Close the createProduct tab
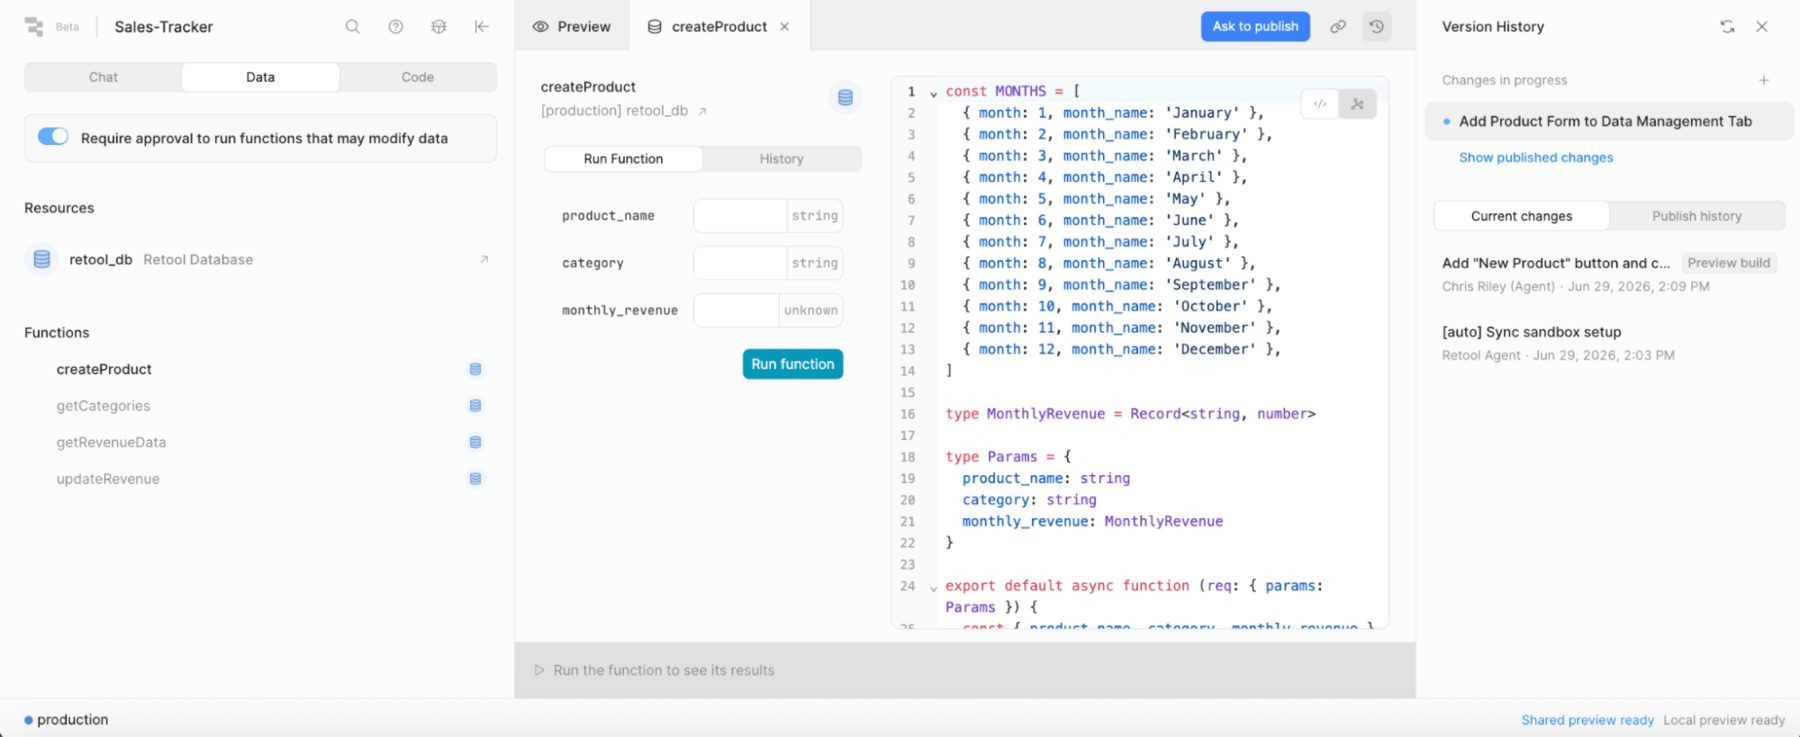 pyautogui.click(x=785, y=27)
